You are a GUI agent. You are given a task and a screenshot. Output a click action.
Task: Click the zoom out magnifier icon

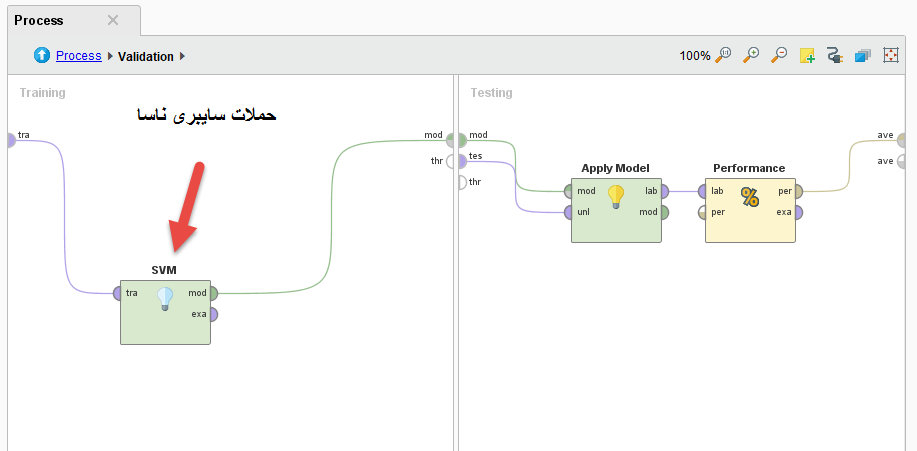click(x=779, y=56)
